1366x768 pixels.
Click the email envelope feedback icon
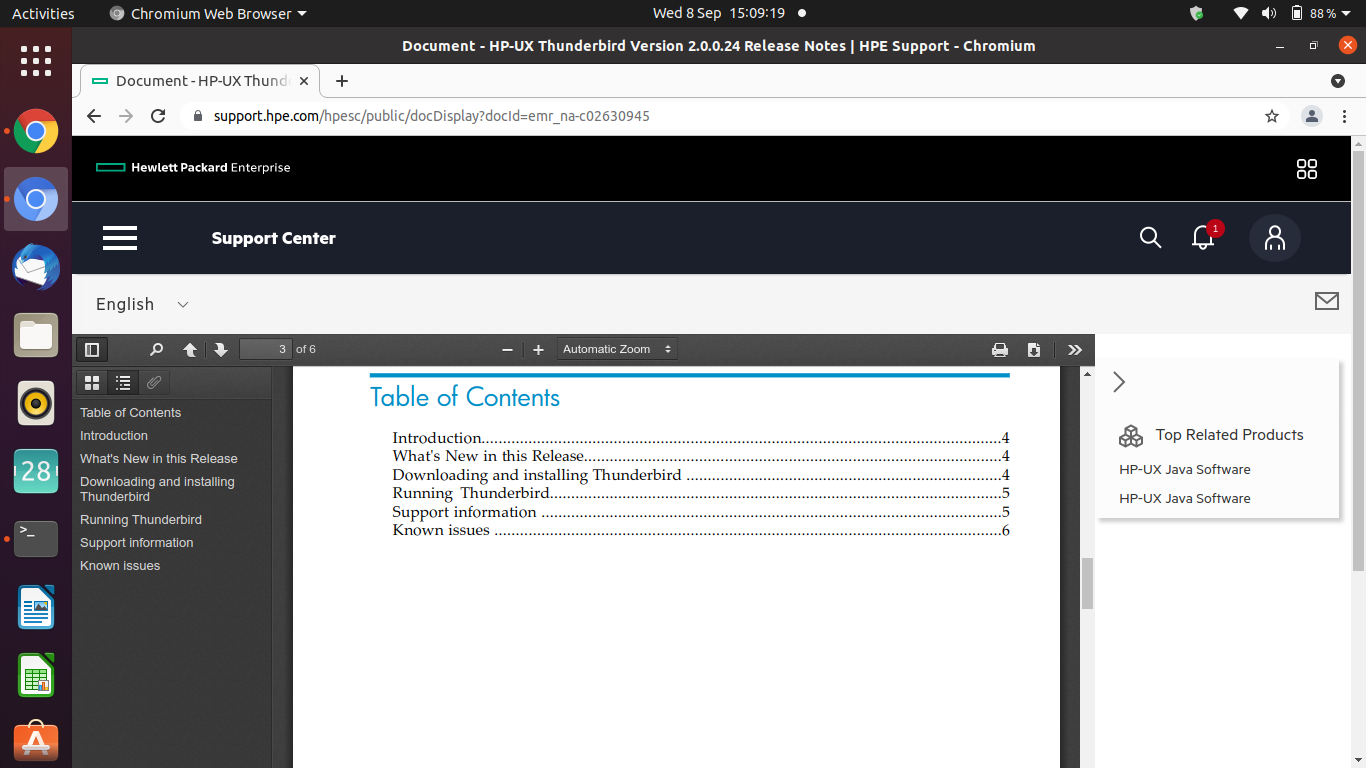(x=1327, y=301)
